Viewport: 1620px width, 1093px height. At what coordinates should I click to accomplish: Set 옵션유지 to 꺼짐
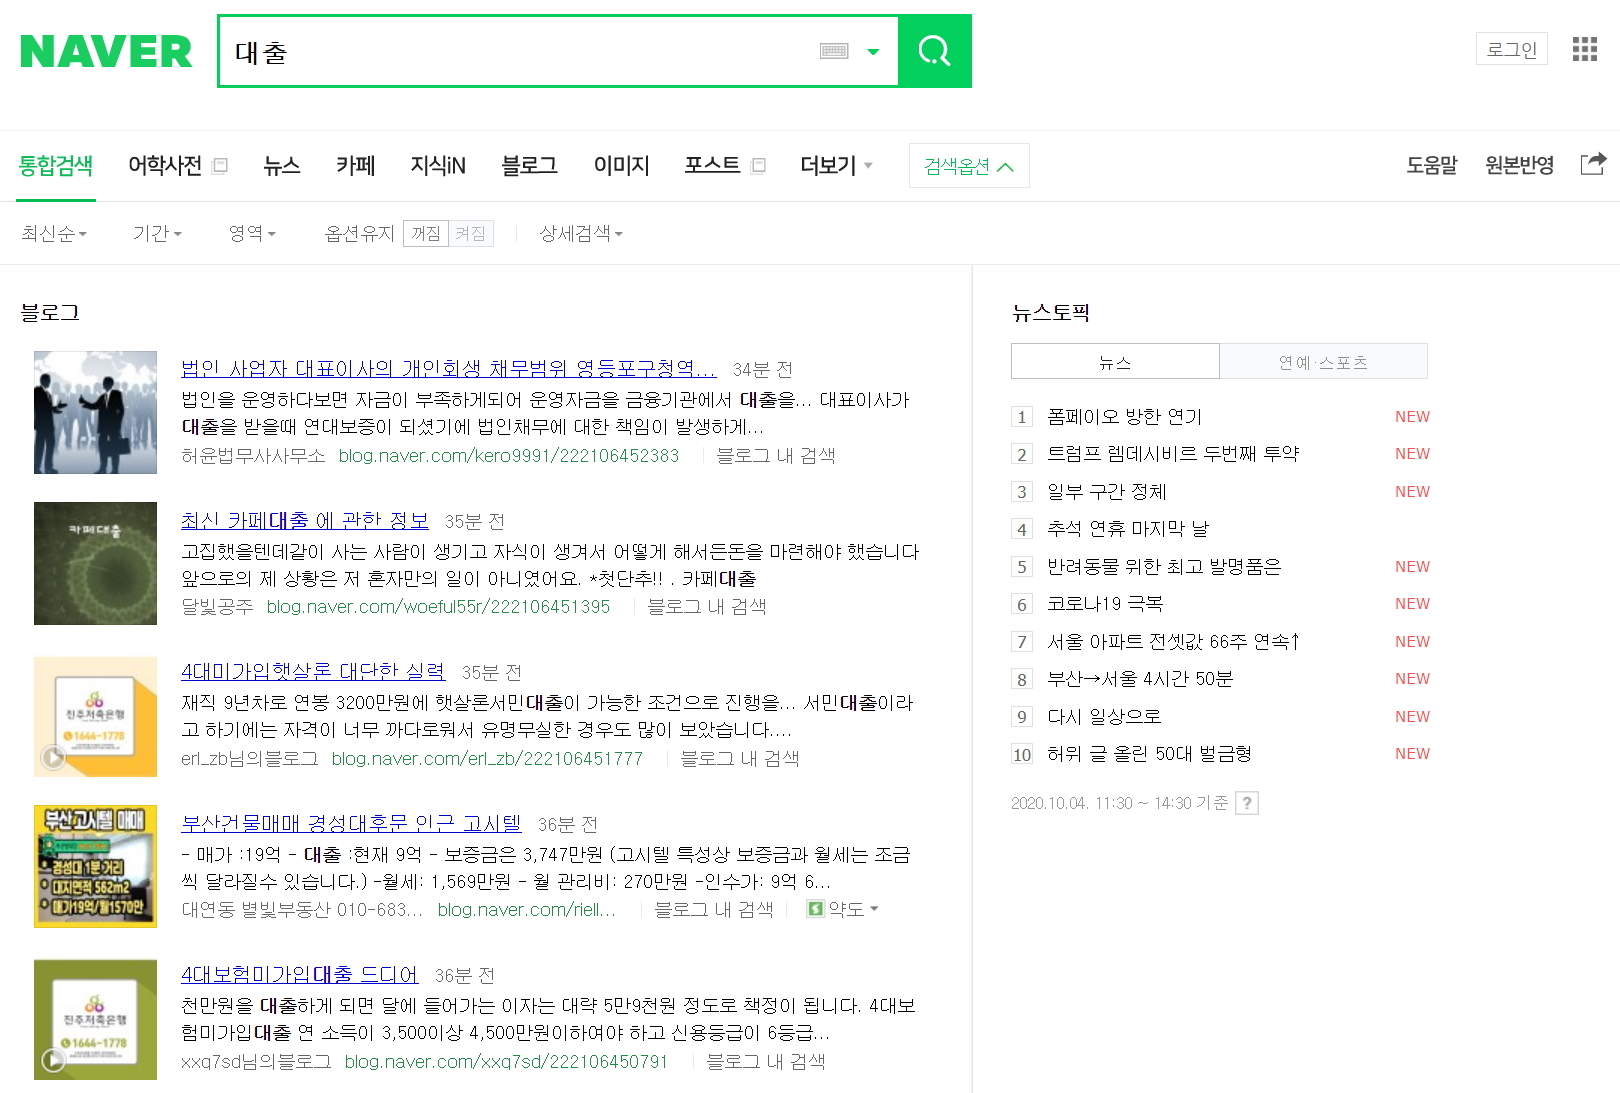[426, 233]
